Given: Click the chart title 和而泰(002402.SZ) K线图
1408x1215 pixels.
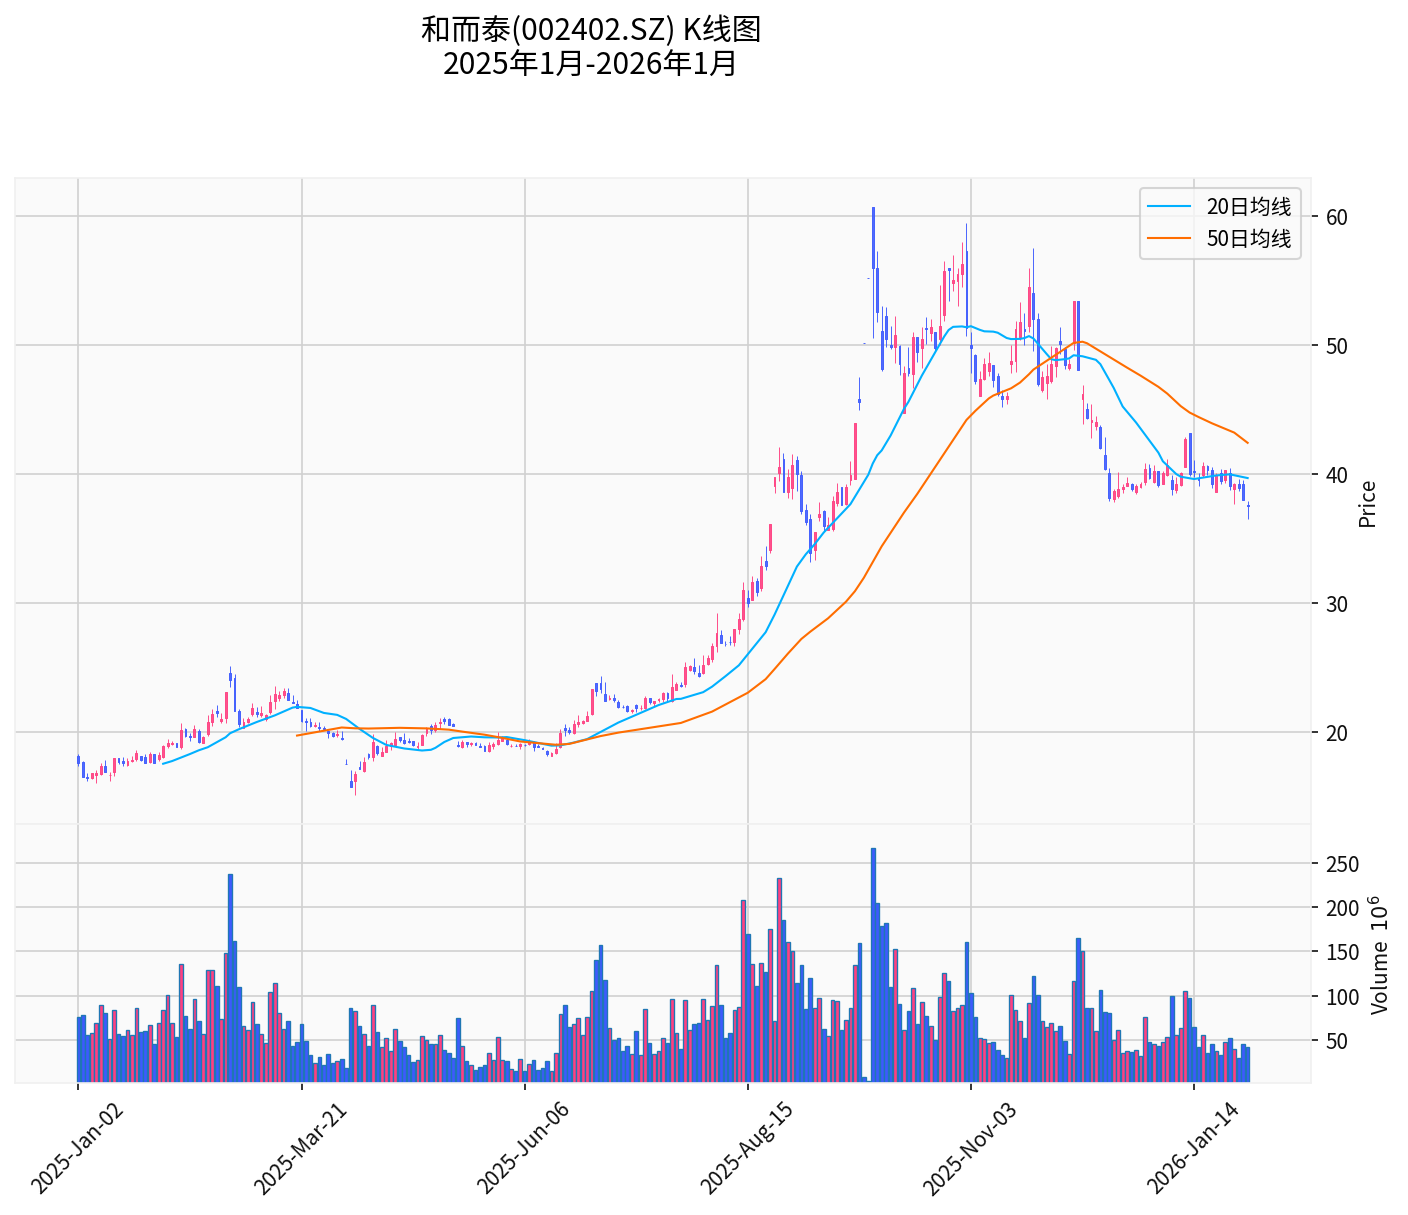Looking at the screenshot, I should pyautogui.click(x=591, y=30).
